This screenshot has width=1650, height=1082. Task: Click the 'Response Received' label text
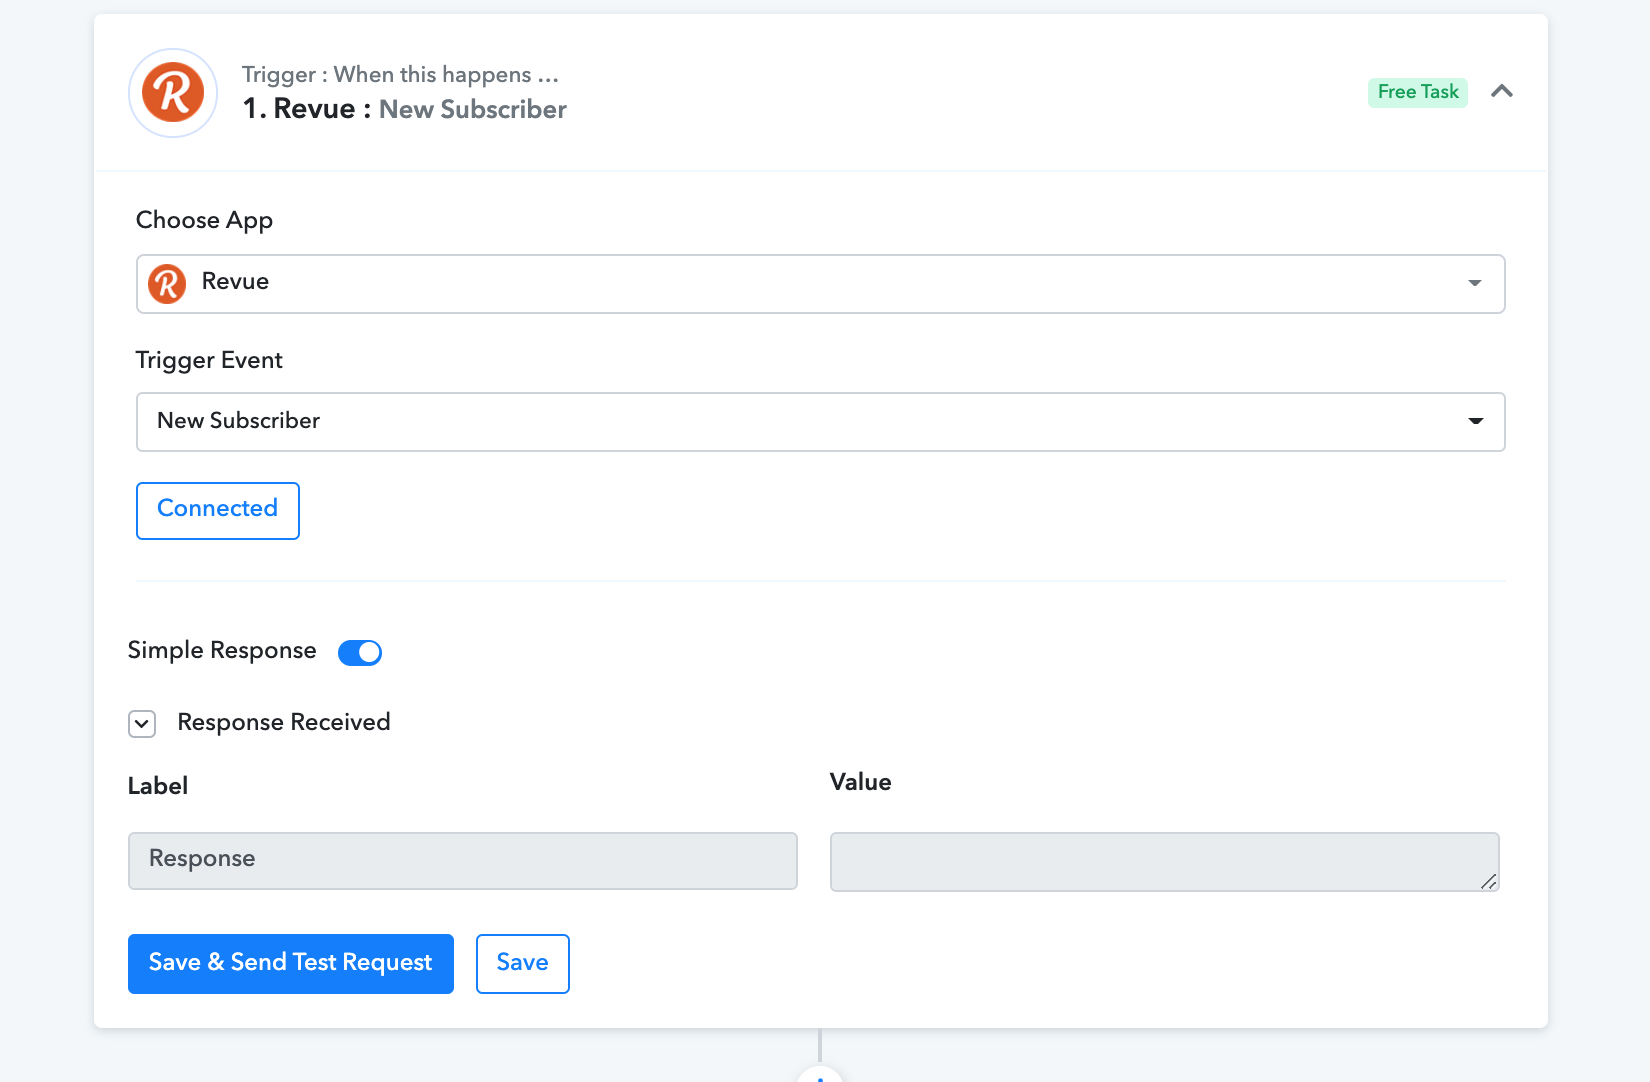pos(284,722)
